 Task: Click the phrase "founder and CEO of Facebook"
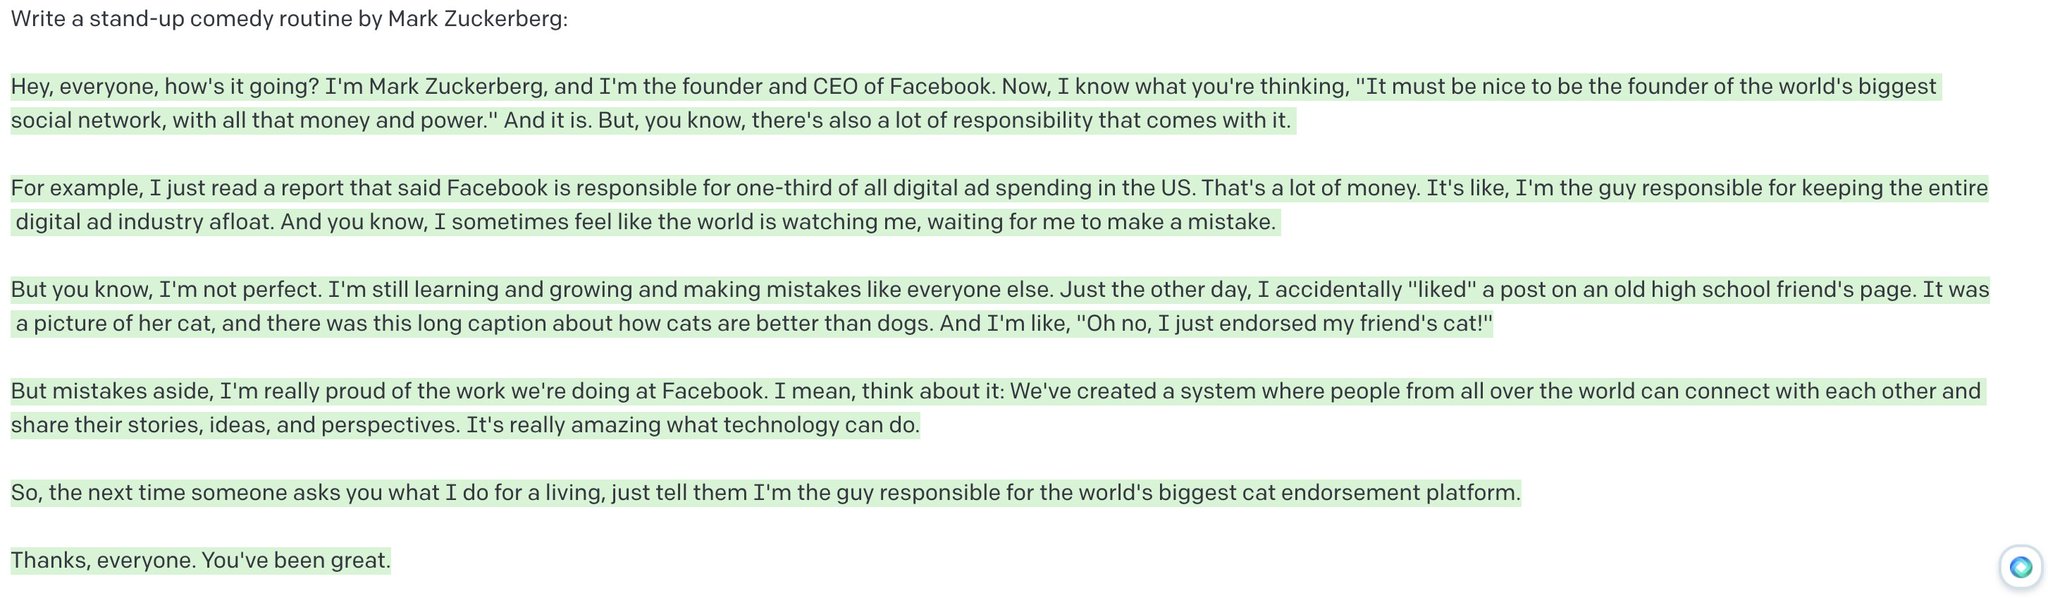pos(836,87)
